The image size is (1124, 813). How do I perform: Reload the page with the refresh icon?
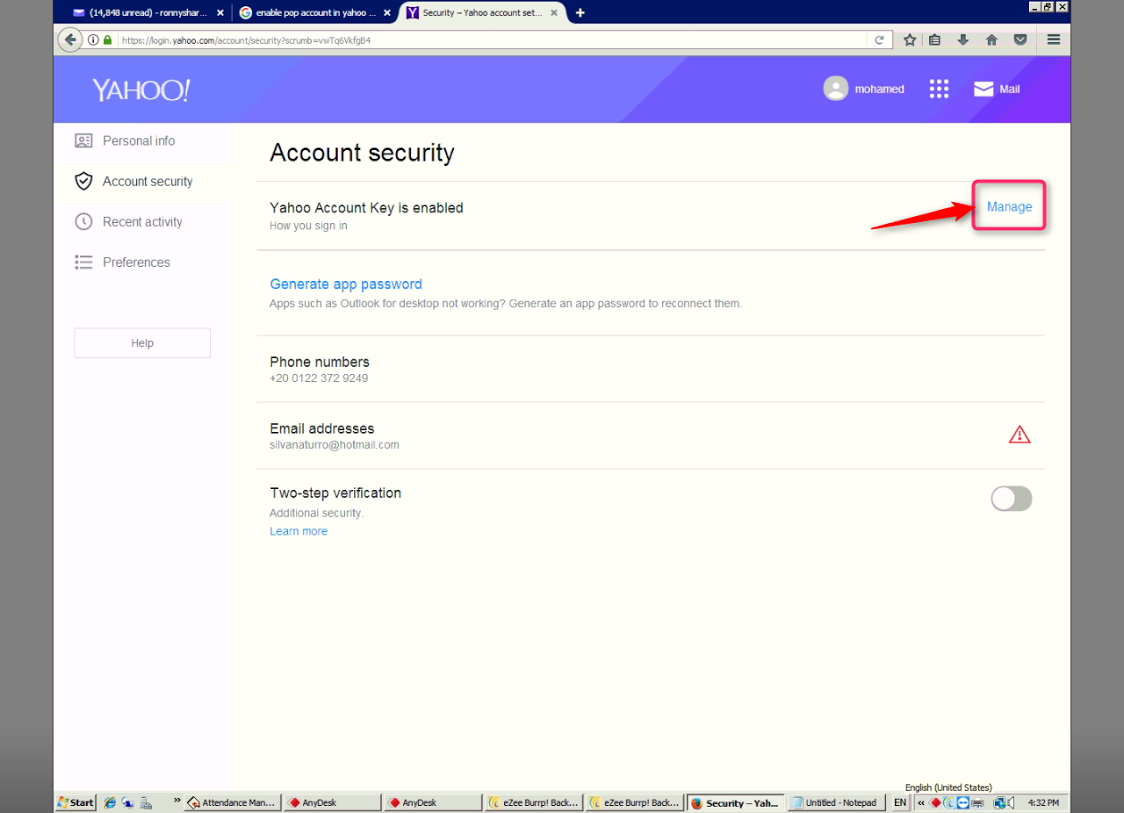(x=879, y=40)
